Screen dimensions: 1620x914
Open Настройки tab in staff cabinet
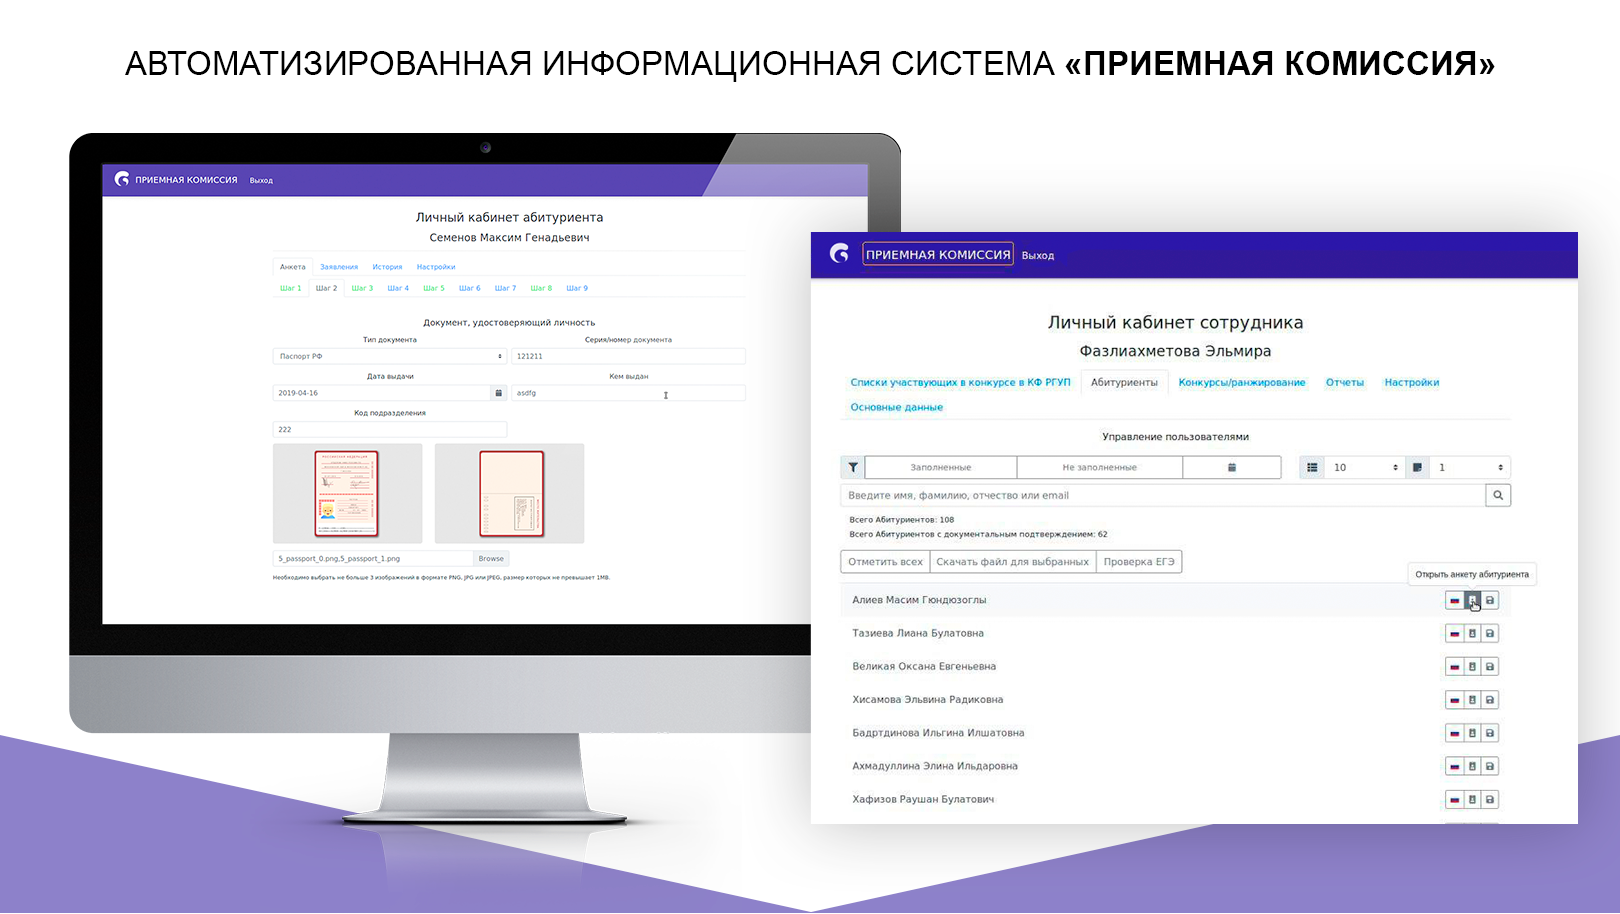click(1412, 382)
